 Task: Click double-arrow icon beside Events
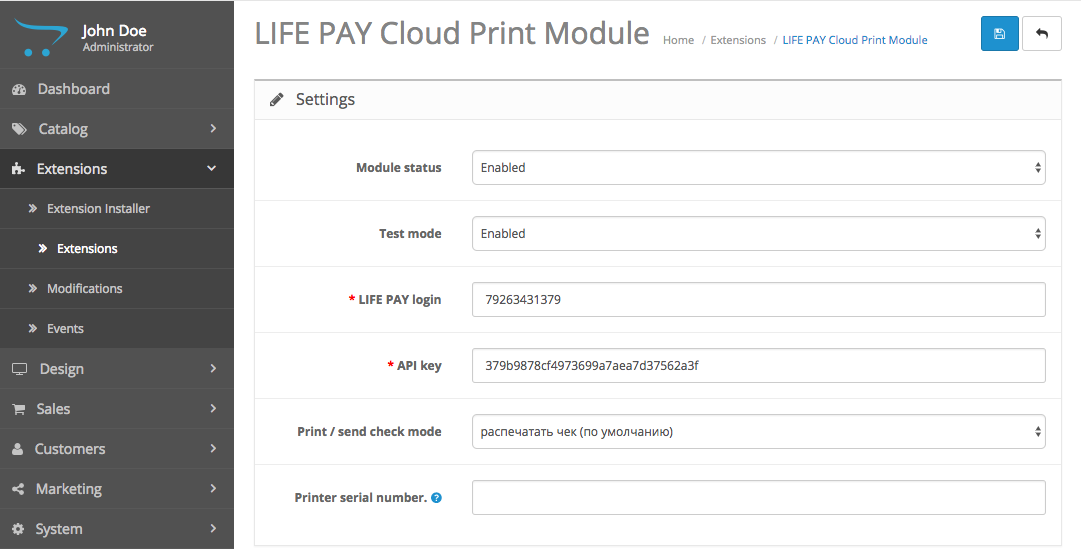click(32, 328)
